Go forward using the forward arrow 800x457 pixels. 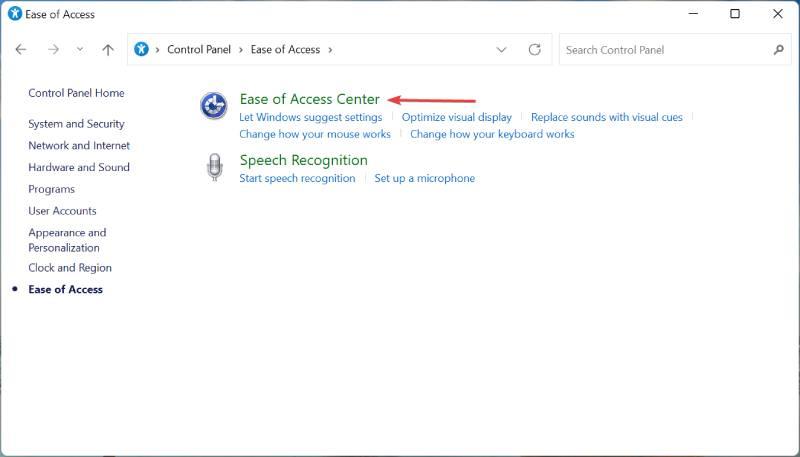53,49
